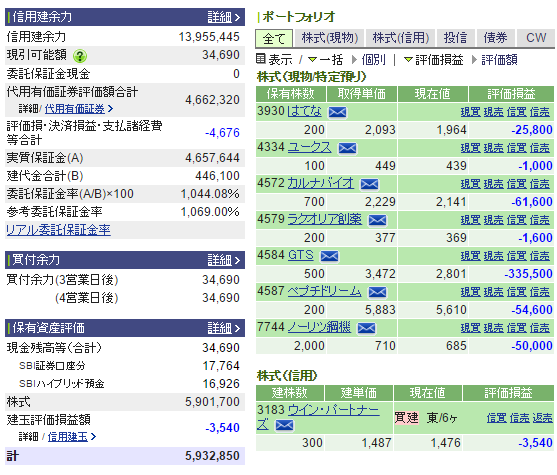Click 現売 in the ラクオリア創薬 row

[493, 220]
